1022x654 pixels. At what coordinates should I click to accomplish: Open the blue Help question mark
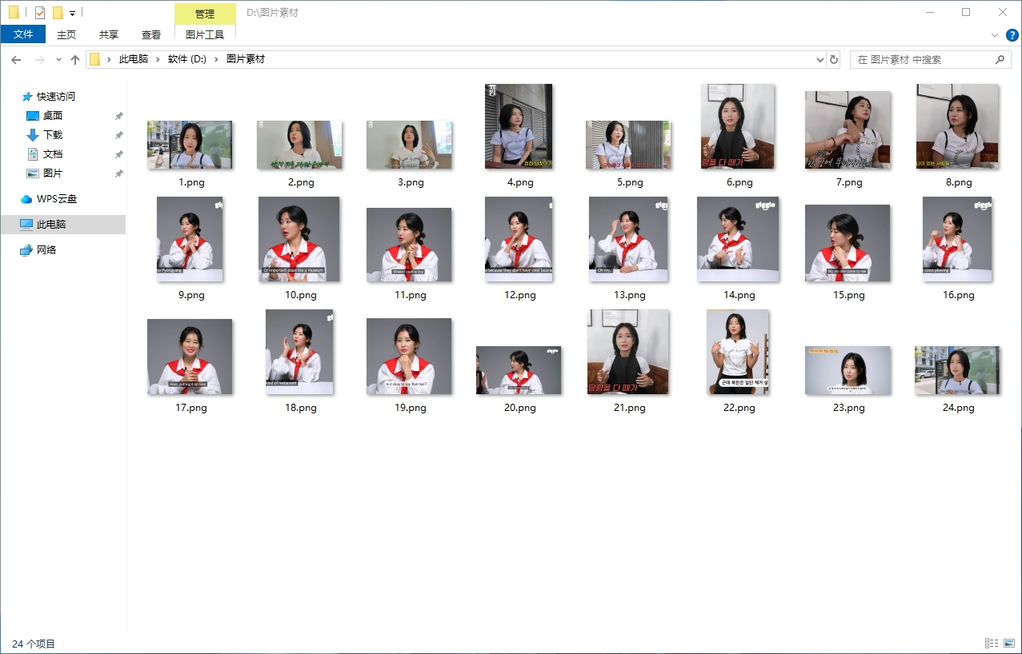coord(1011,35)
